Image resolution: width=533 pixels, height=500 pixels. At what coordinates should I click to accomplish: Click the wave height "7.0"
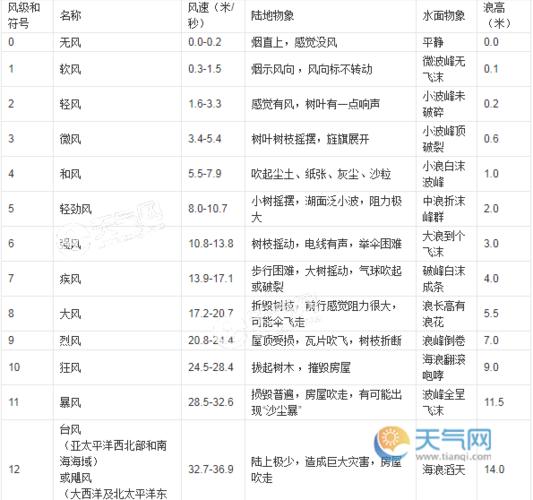coord(491,340)
